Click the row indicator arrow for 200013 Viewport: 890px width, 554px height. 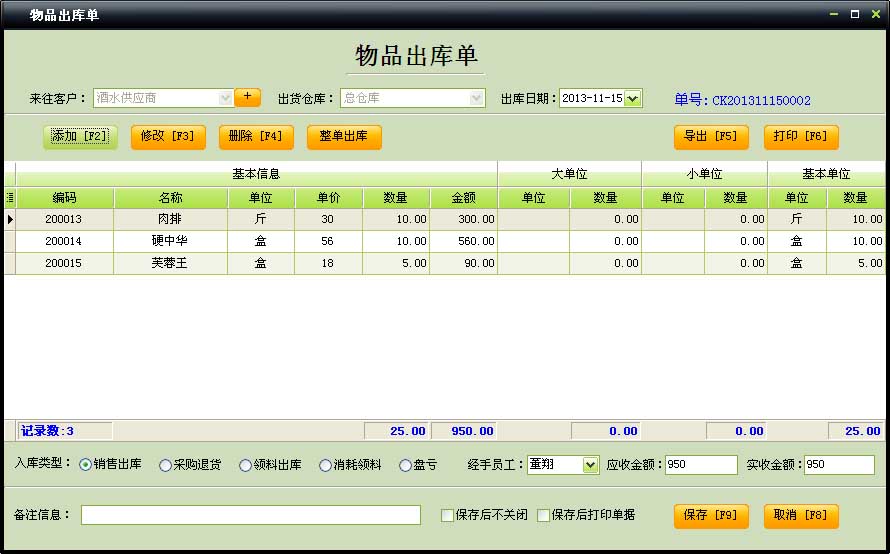[10, 219]
